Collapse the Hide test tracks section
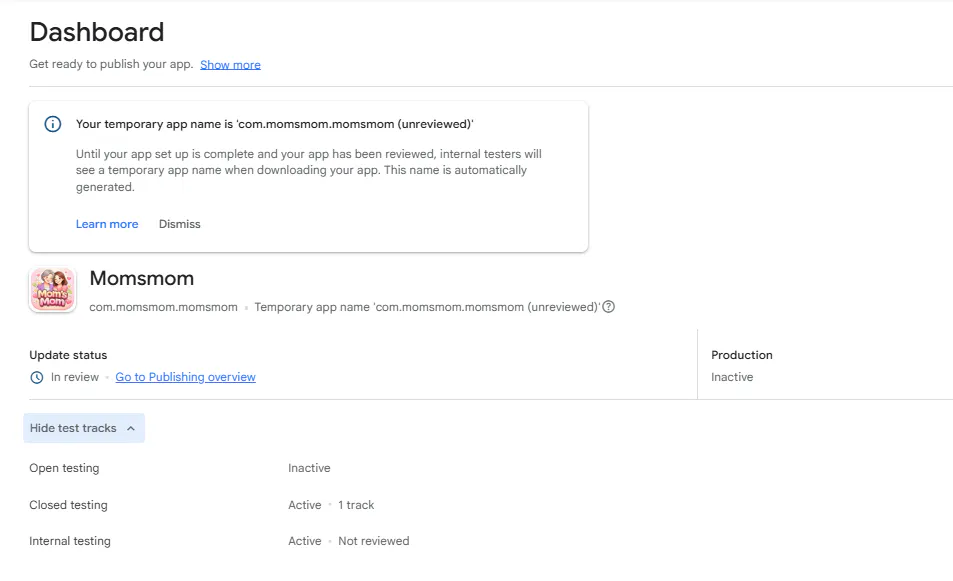This screenshot has height=581, width=953. (x=84, y=428)
